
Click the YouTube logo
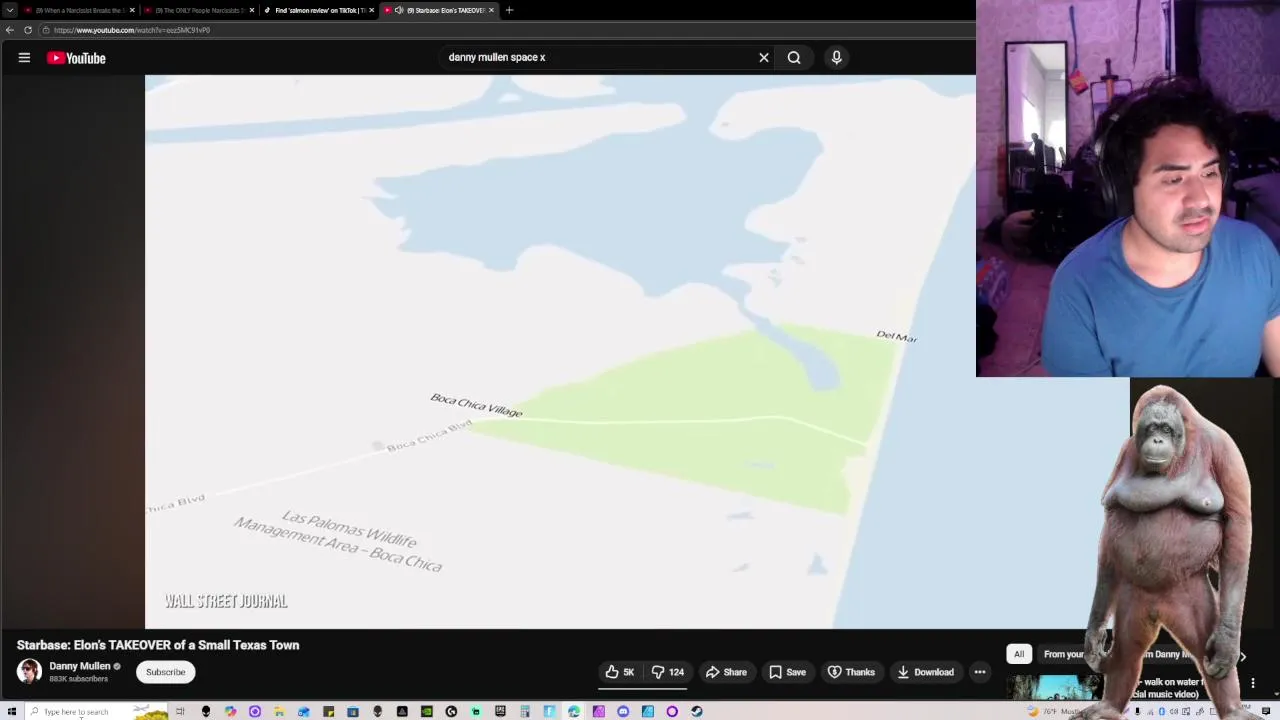[x=76, y=58]
